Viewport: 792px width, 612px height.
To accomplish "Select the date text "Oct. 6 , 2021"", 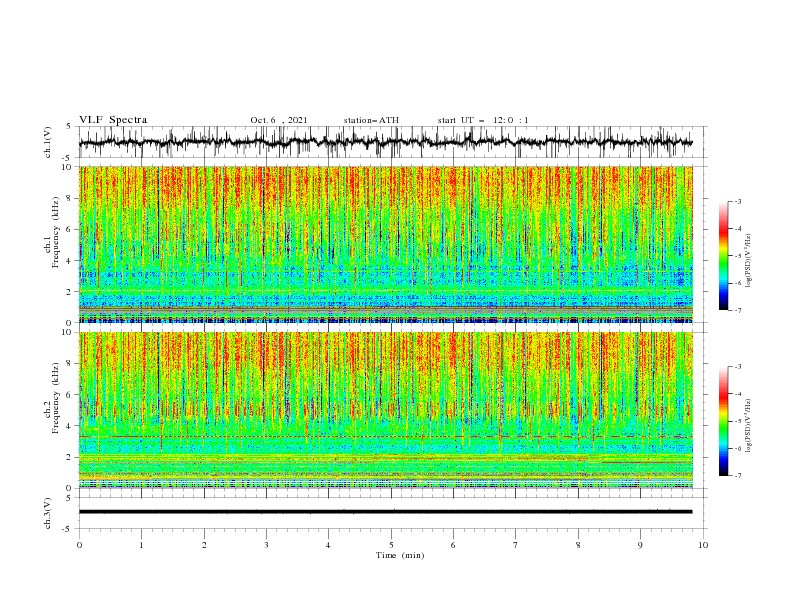I will coord(278,120).
